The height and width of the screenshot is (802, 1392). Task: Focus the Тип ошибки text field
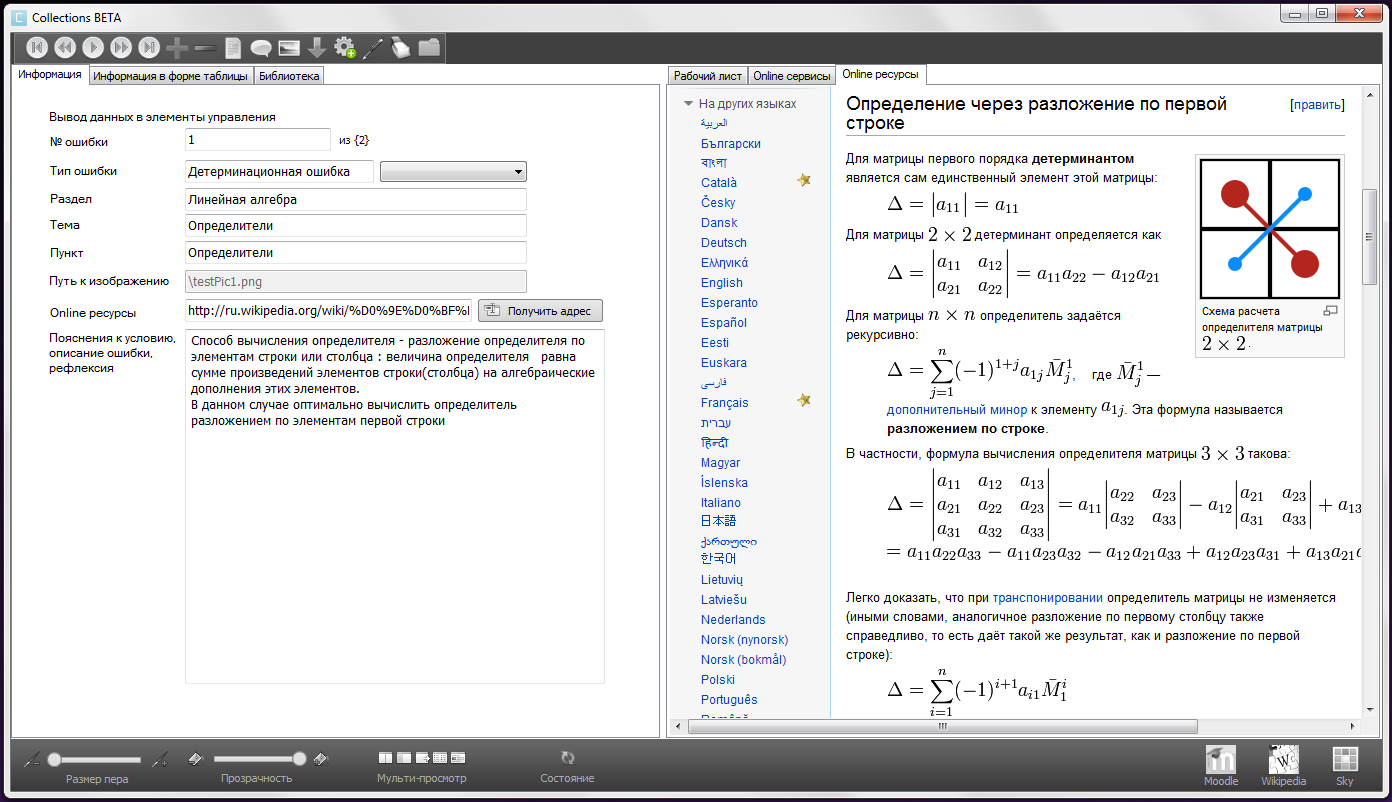pyautogui.click(x=279, y=172)
